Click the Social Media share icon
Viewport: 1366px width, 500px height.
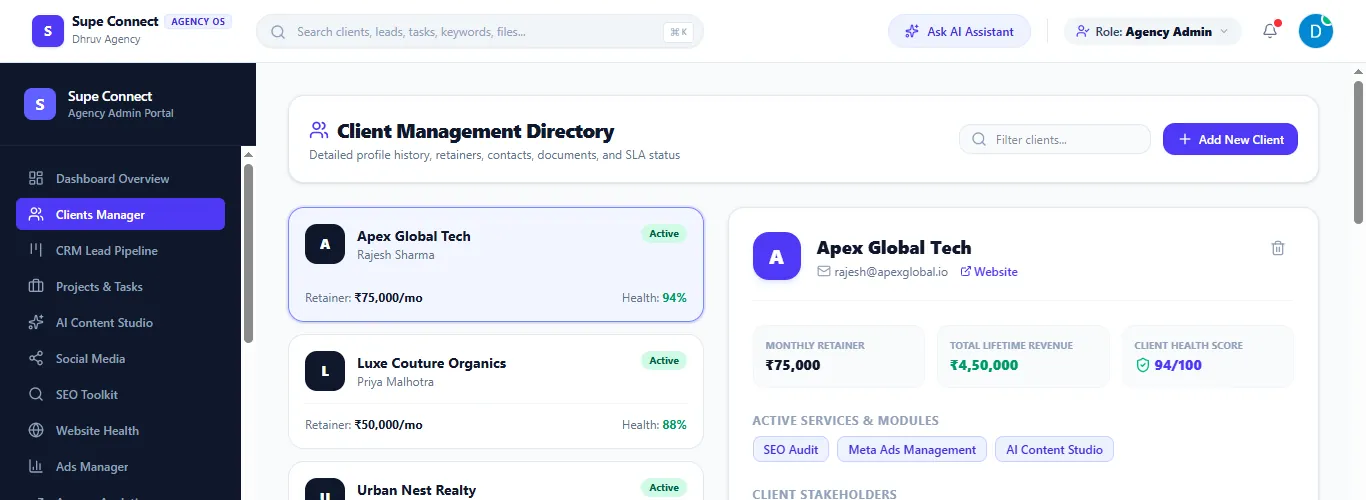pos(36,359)
